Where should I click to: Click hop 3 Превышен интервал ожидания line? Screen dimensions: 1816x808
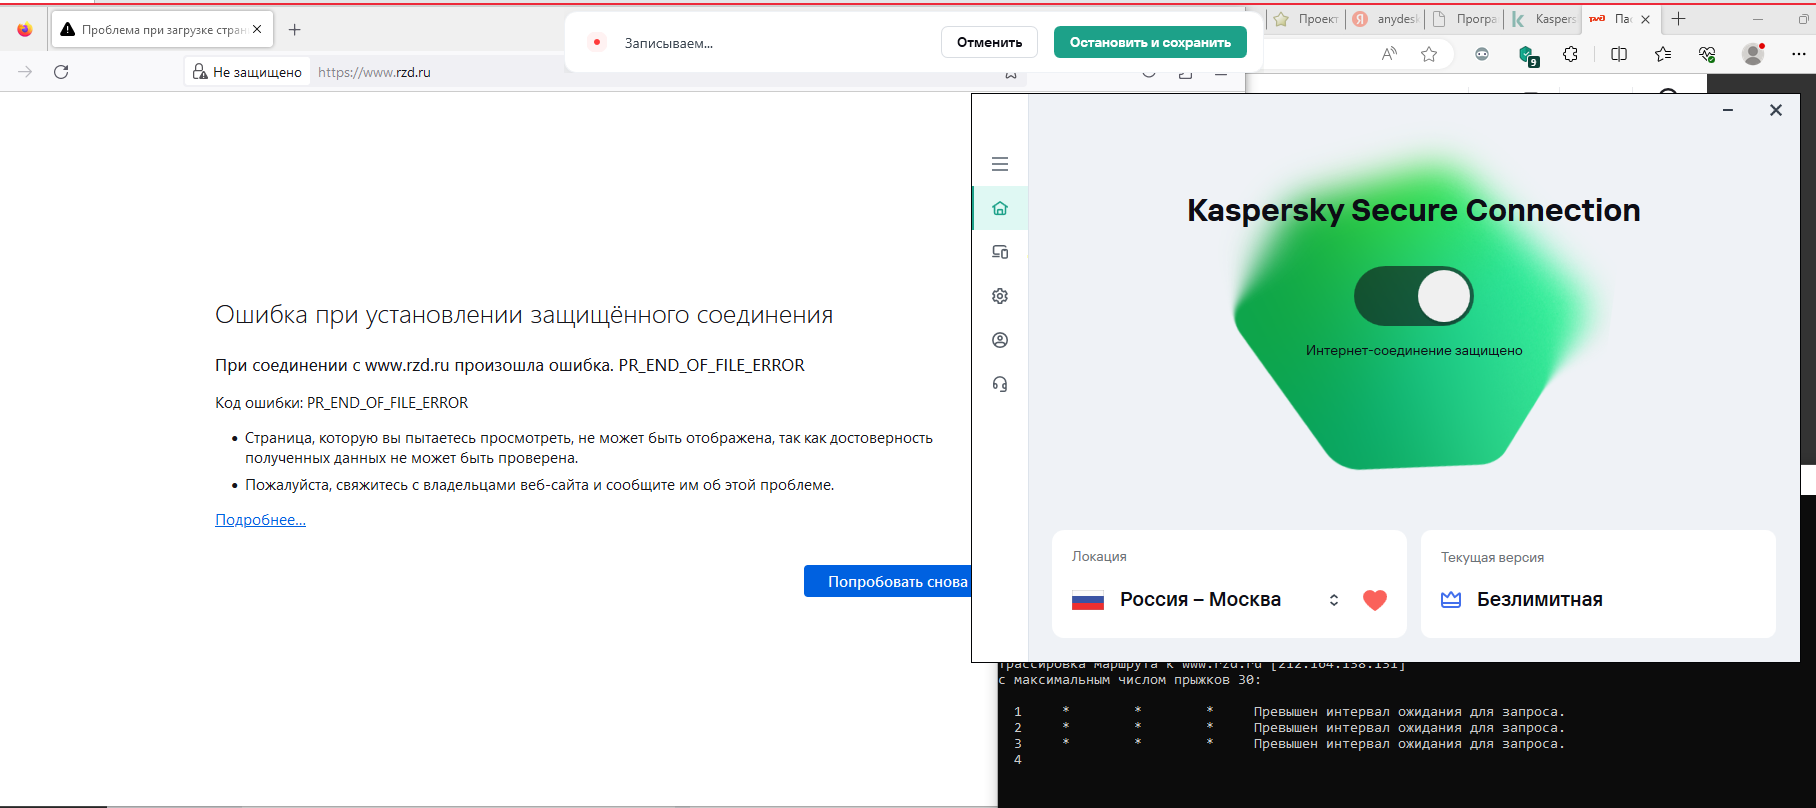point(1409,744)
